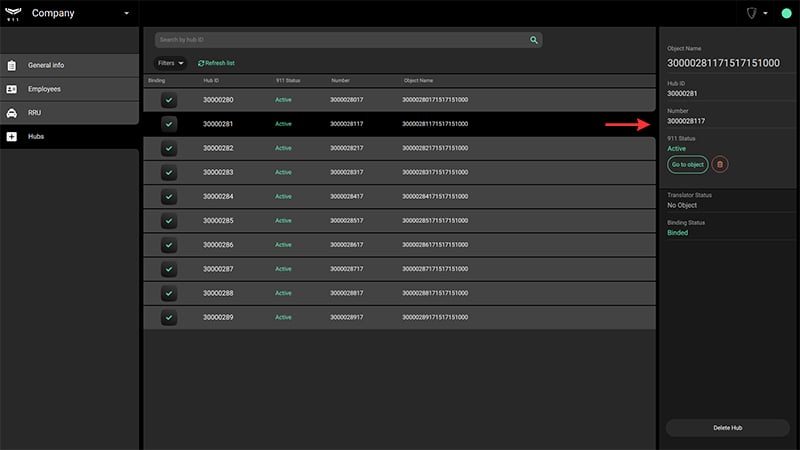This screenshot has width=800, height=450.
Task: Open the Employees section
Action: 69,89
